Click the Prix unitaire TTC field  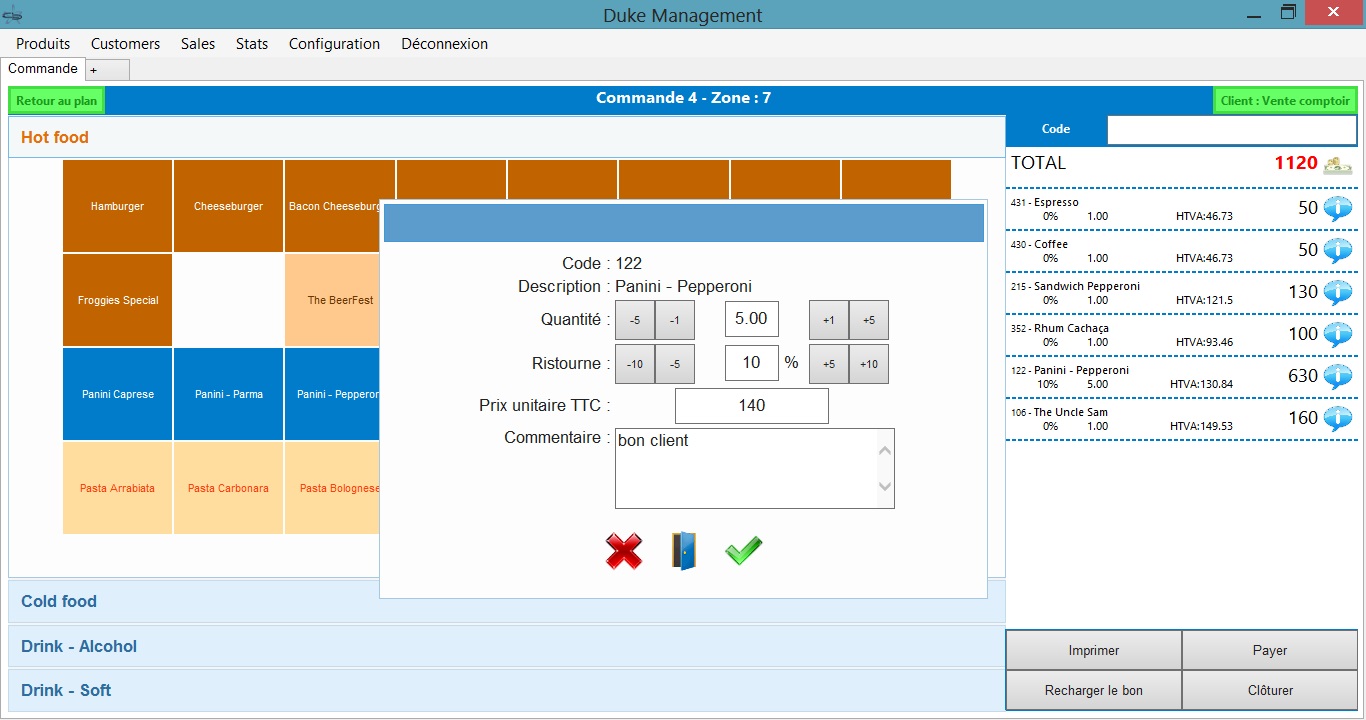pos(751,406)
